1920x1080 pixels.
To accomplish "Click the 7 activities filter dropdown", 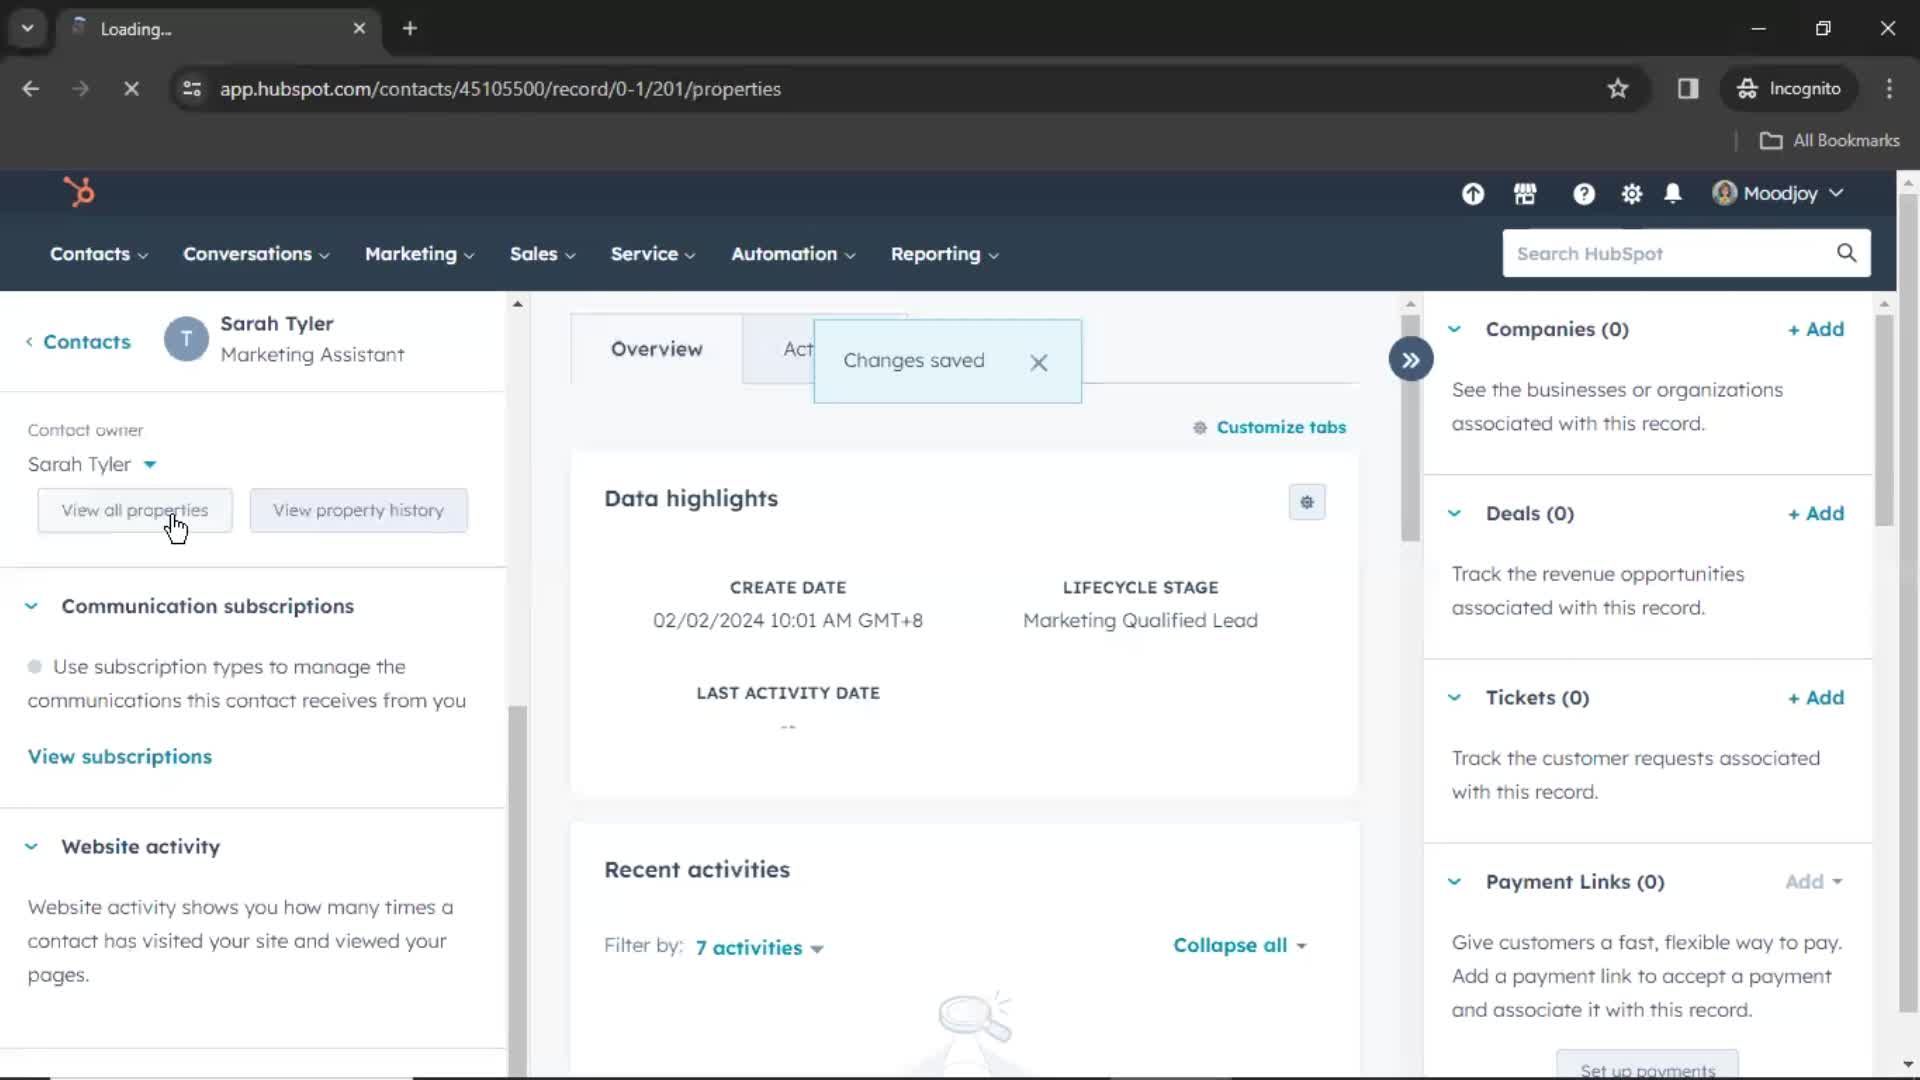I will point(758,947).
